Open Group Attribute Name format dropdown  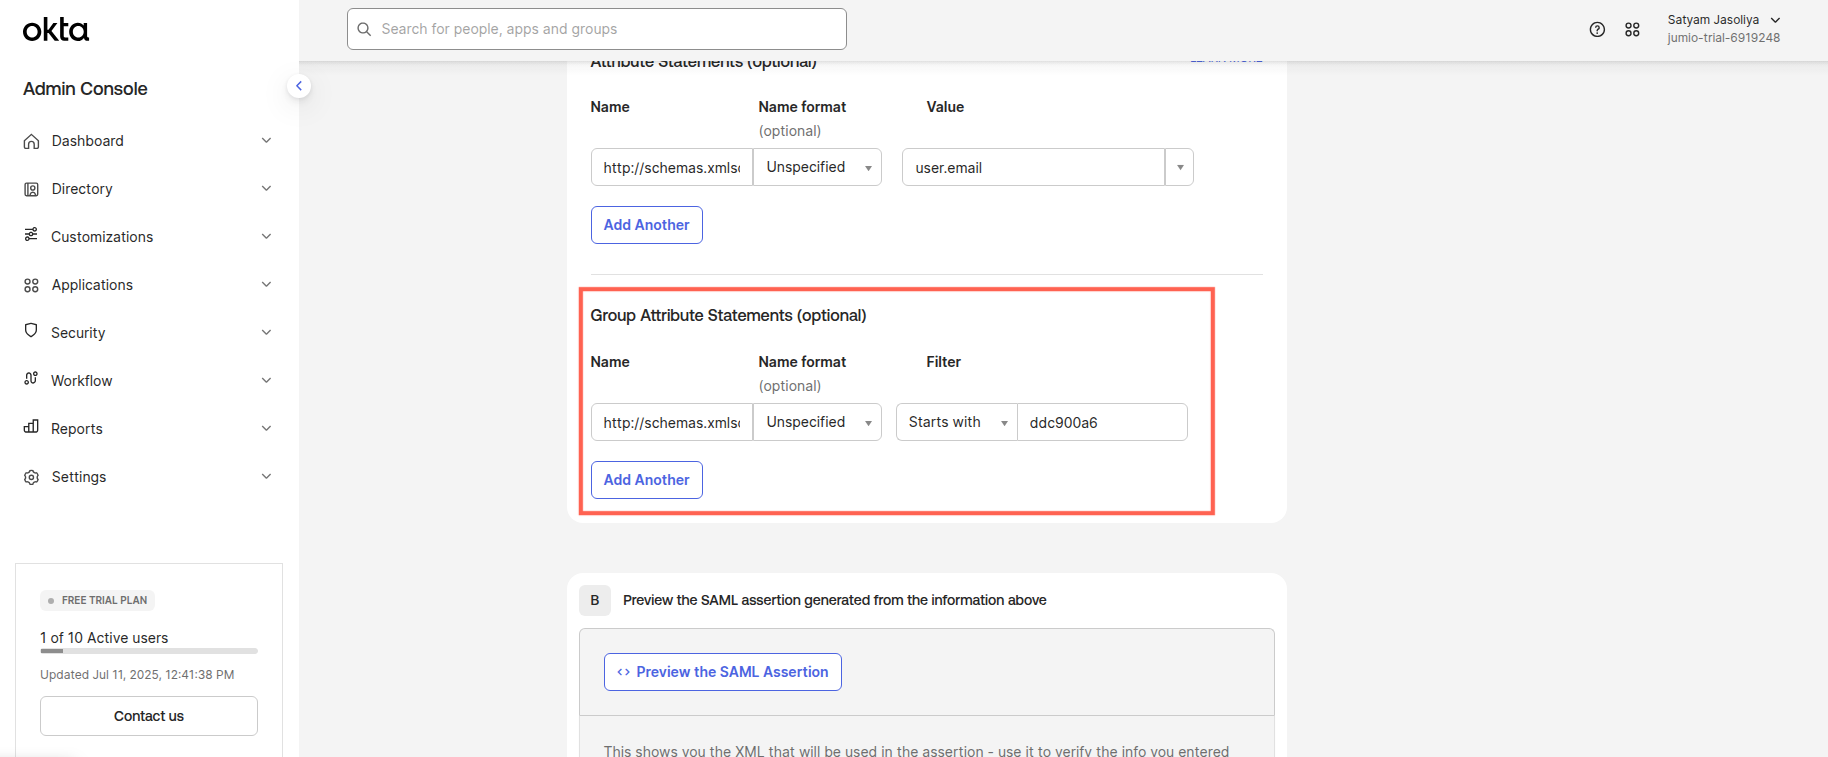click(x=817, y=422)
